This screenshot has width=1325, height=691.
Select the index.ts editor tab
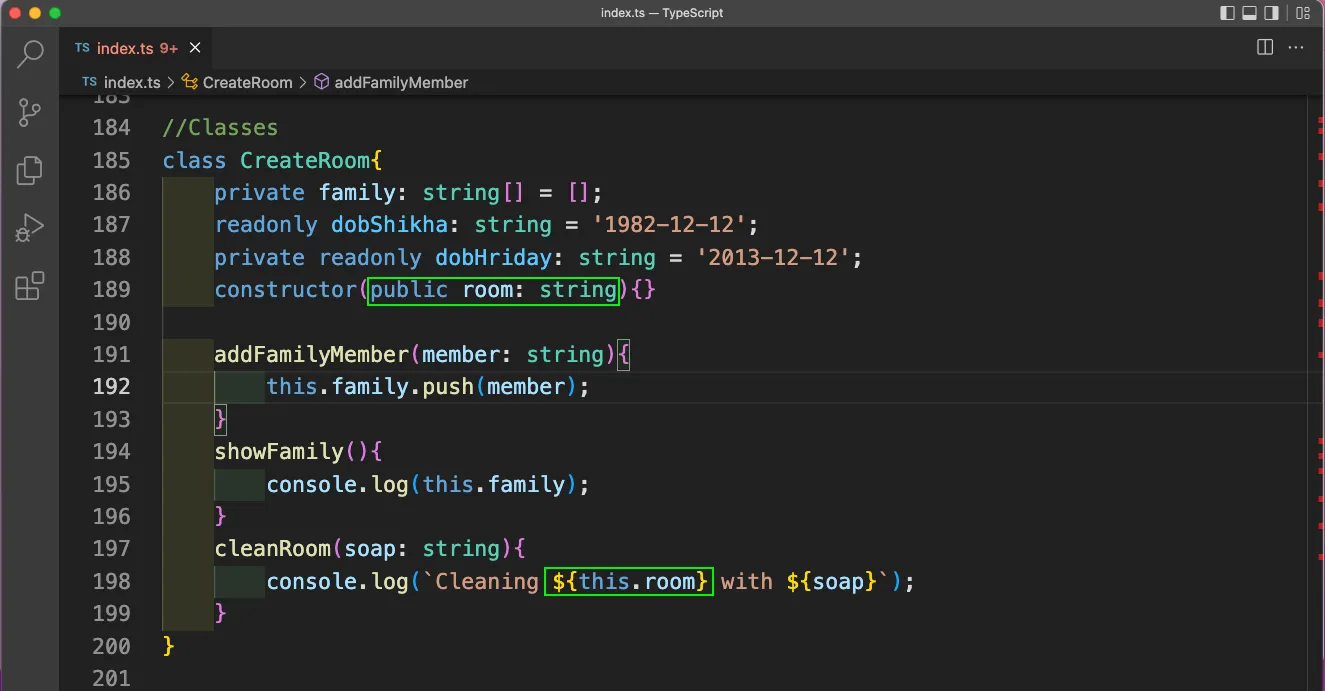click(x=135, y=48)
